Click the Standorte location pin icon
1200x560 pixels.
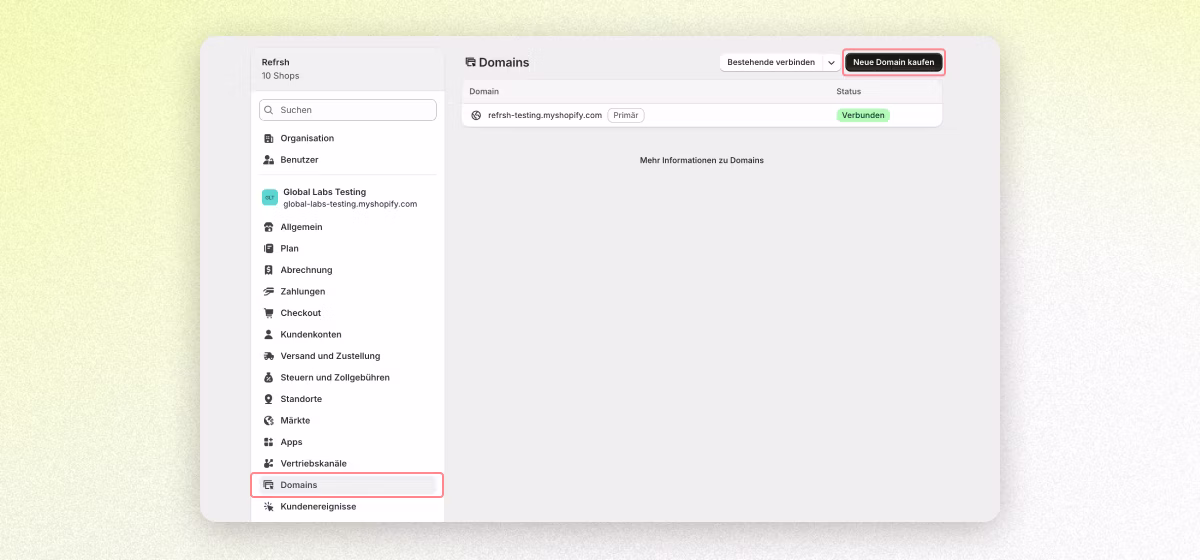268,399
